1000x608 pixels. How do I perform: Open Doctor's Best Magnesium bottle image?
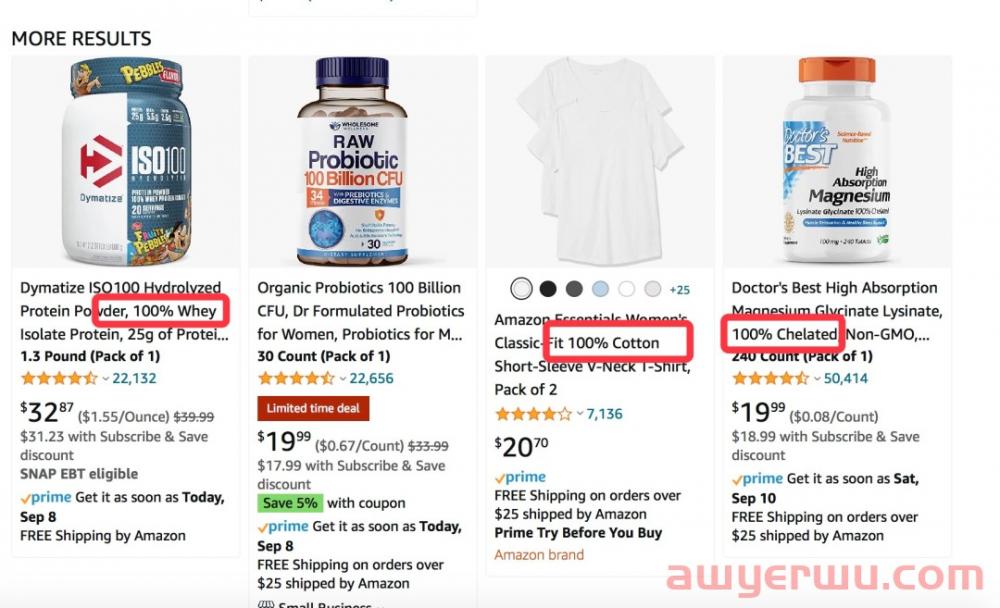837,159
